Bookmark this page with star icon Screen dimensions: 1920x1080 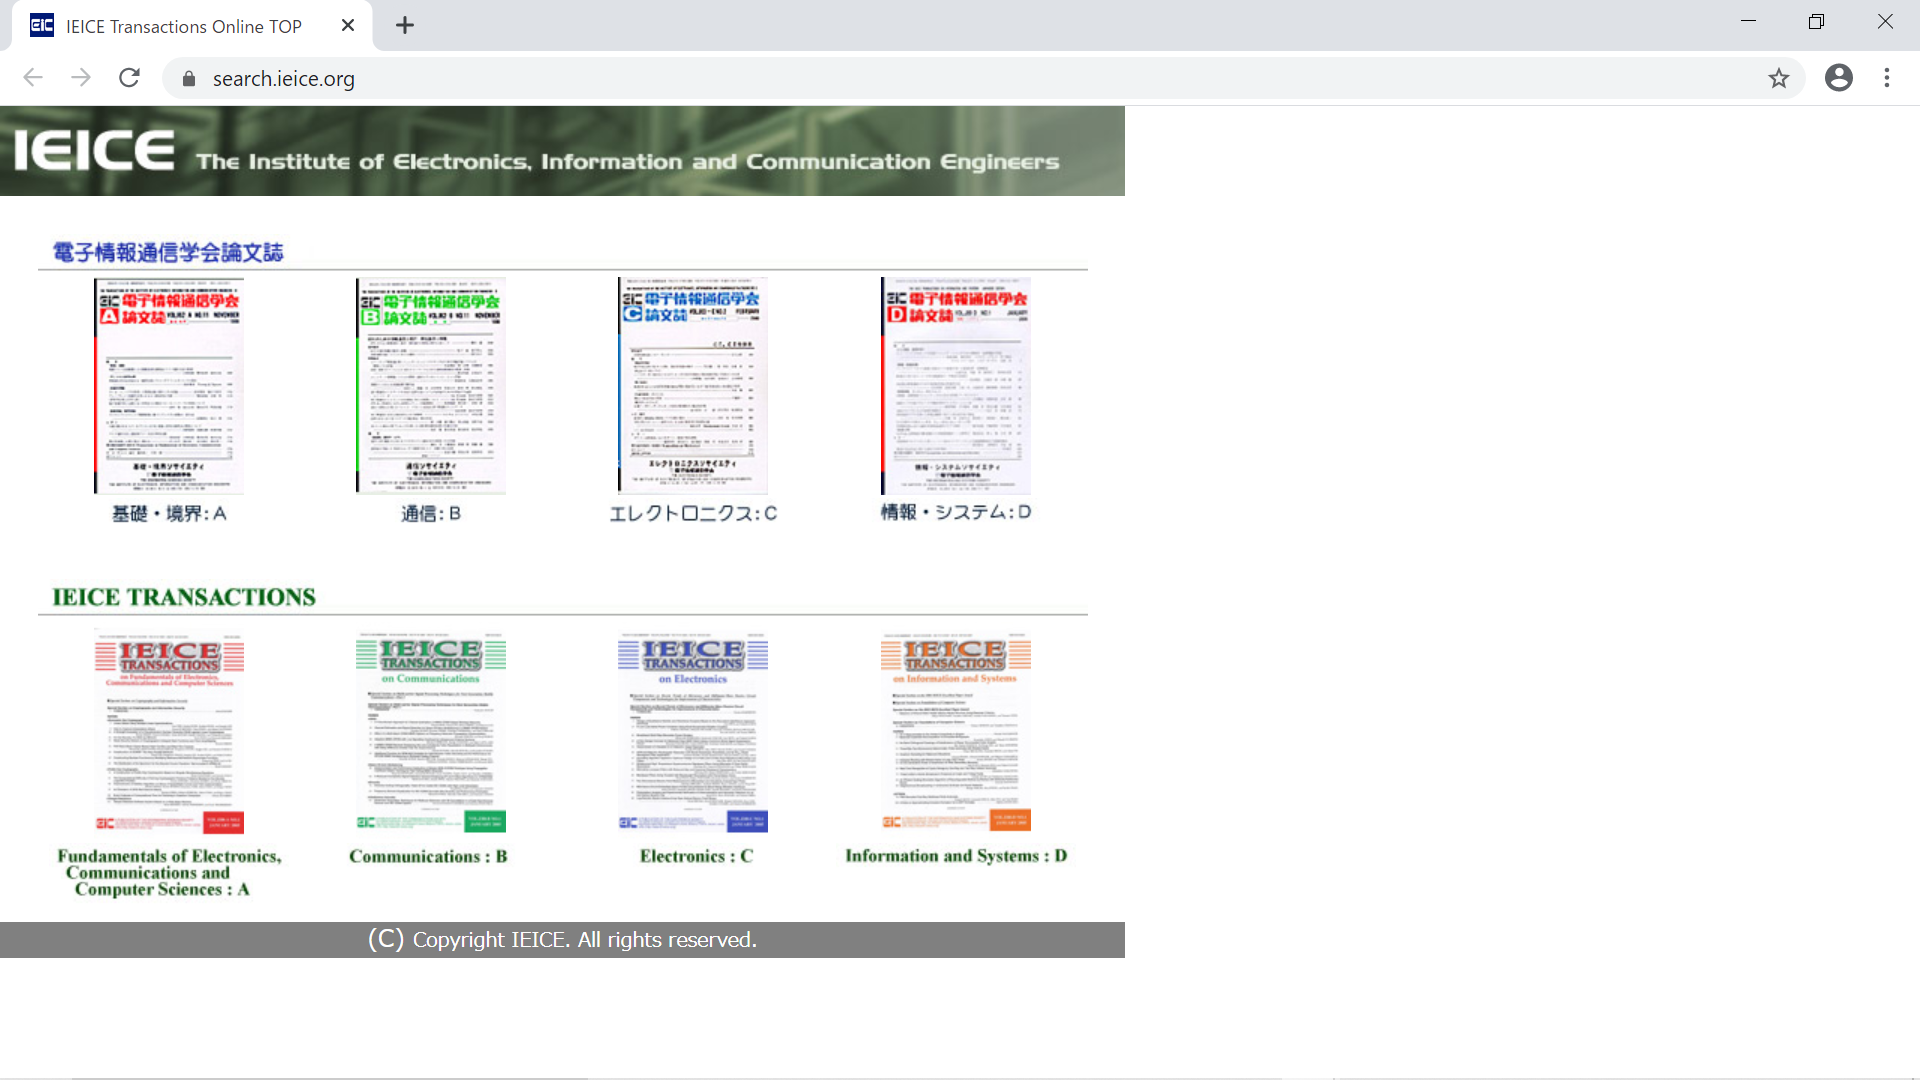coord(1778,78)
